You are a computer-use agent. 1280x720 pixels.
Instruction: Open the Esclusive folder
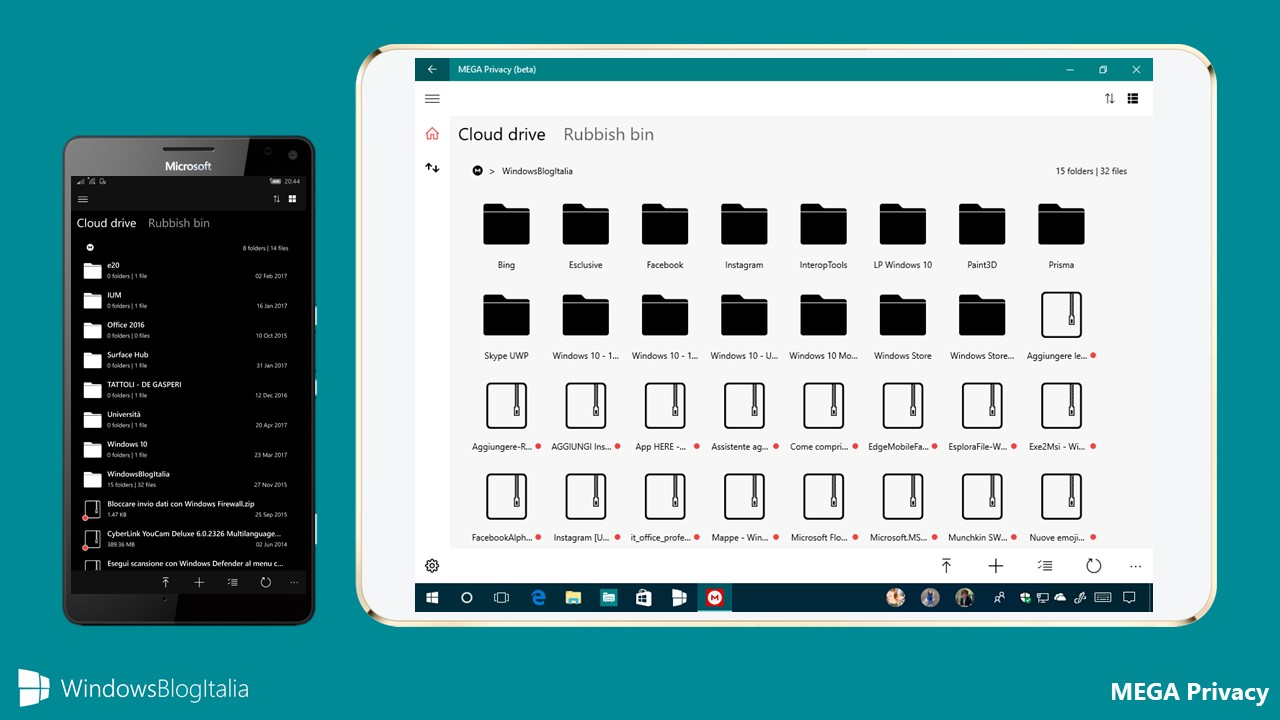click(x=586, y=236)
